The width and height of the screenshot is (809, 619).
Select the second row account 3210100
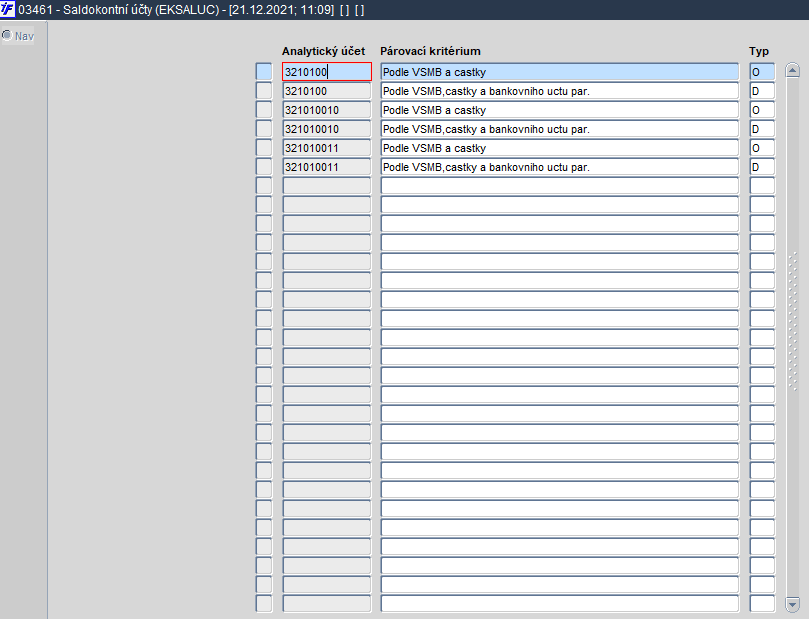[x=327, y=91]
